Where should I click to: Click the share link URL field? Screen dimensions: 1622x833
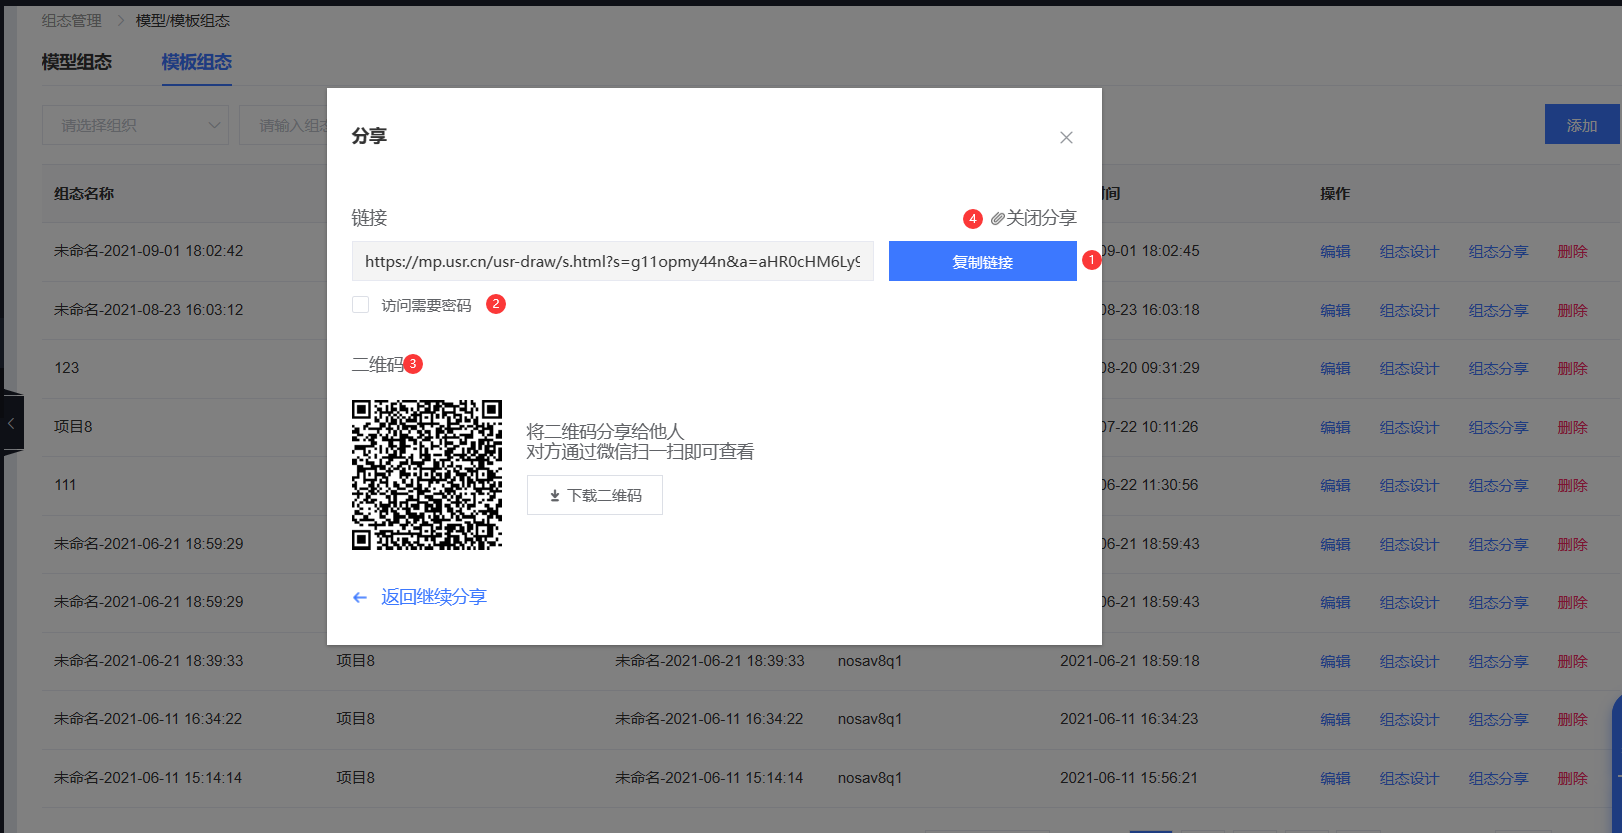point(613,261)
